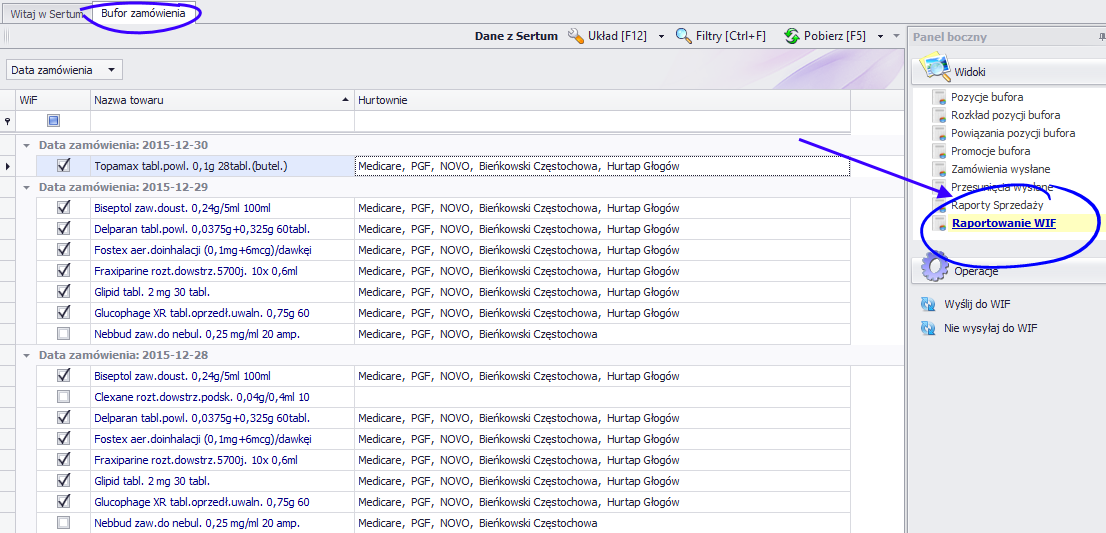Viewport: 1106px width, 533px height.
Task: Uncheck WiF checkbox for Topamax tabl.powl.
Action: click(x=64, y=166)
